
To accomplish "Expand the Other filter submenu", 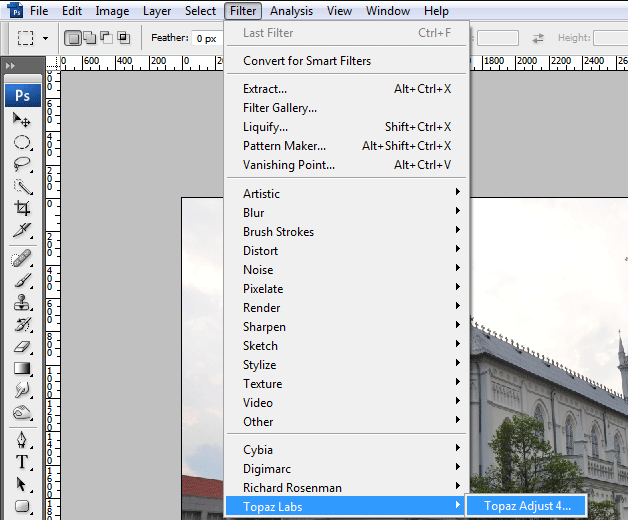I will point(346,422).
